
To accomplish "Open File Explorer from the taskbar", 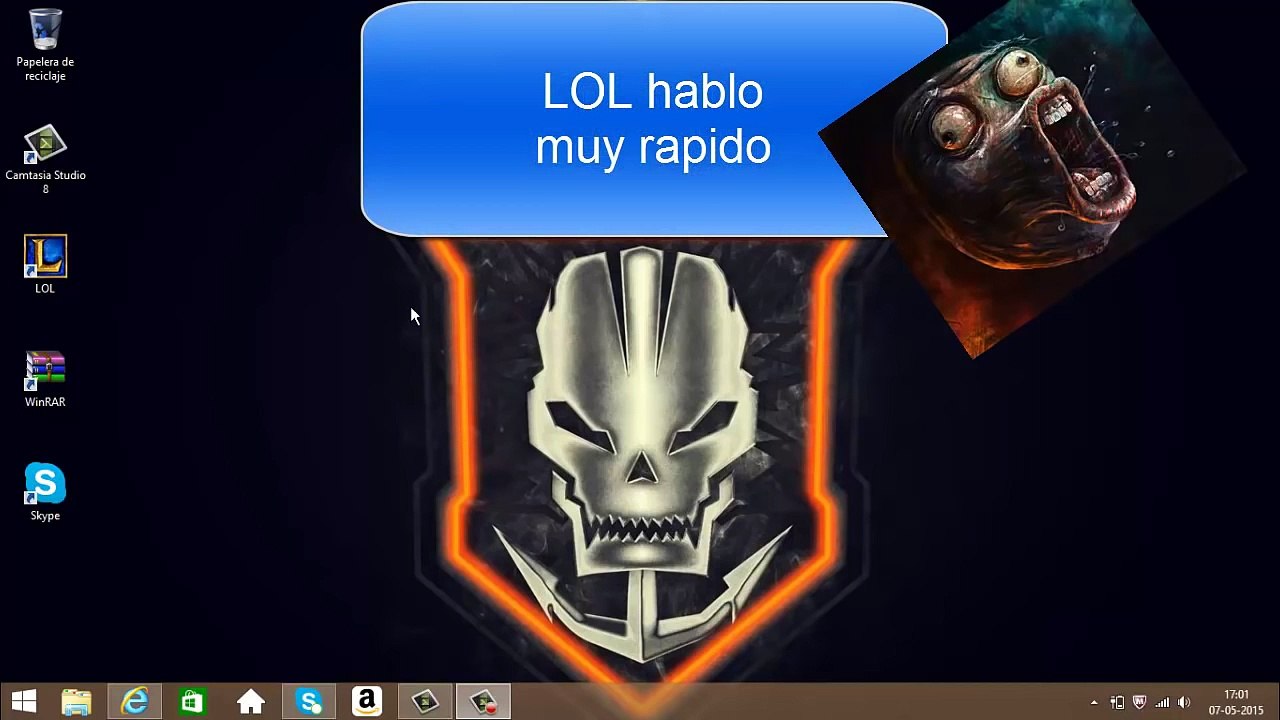I will (x=77, y=702).
